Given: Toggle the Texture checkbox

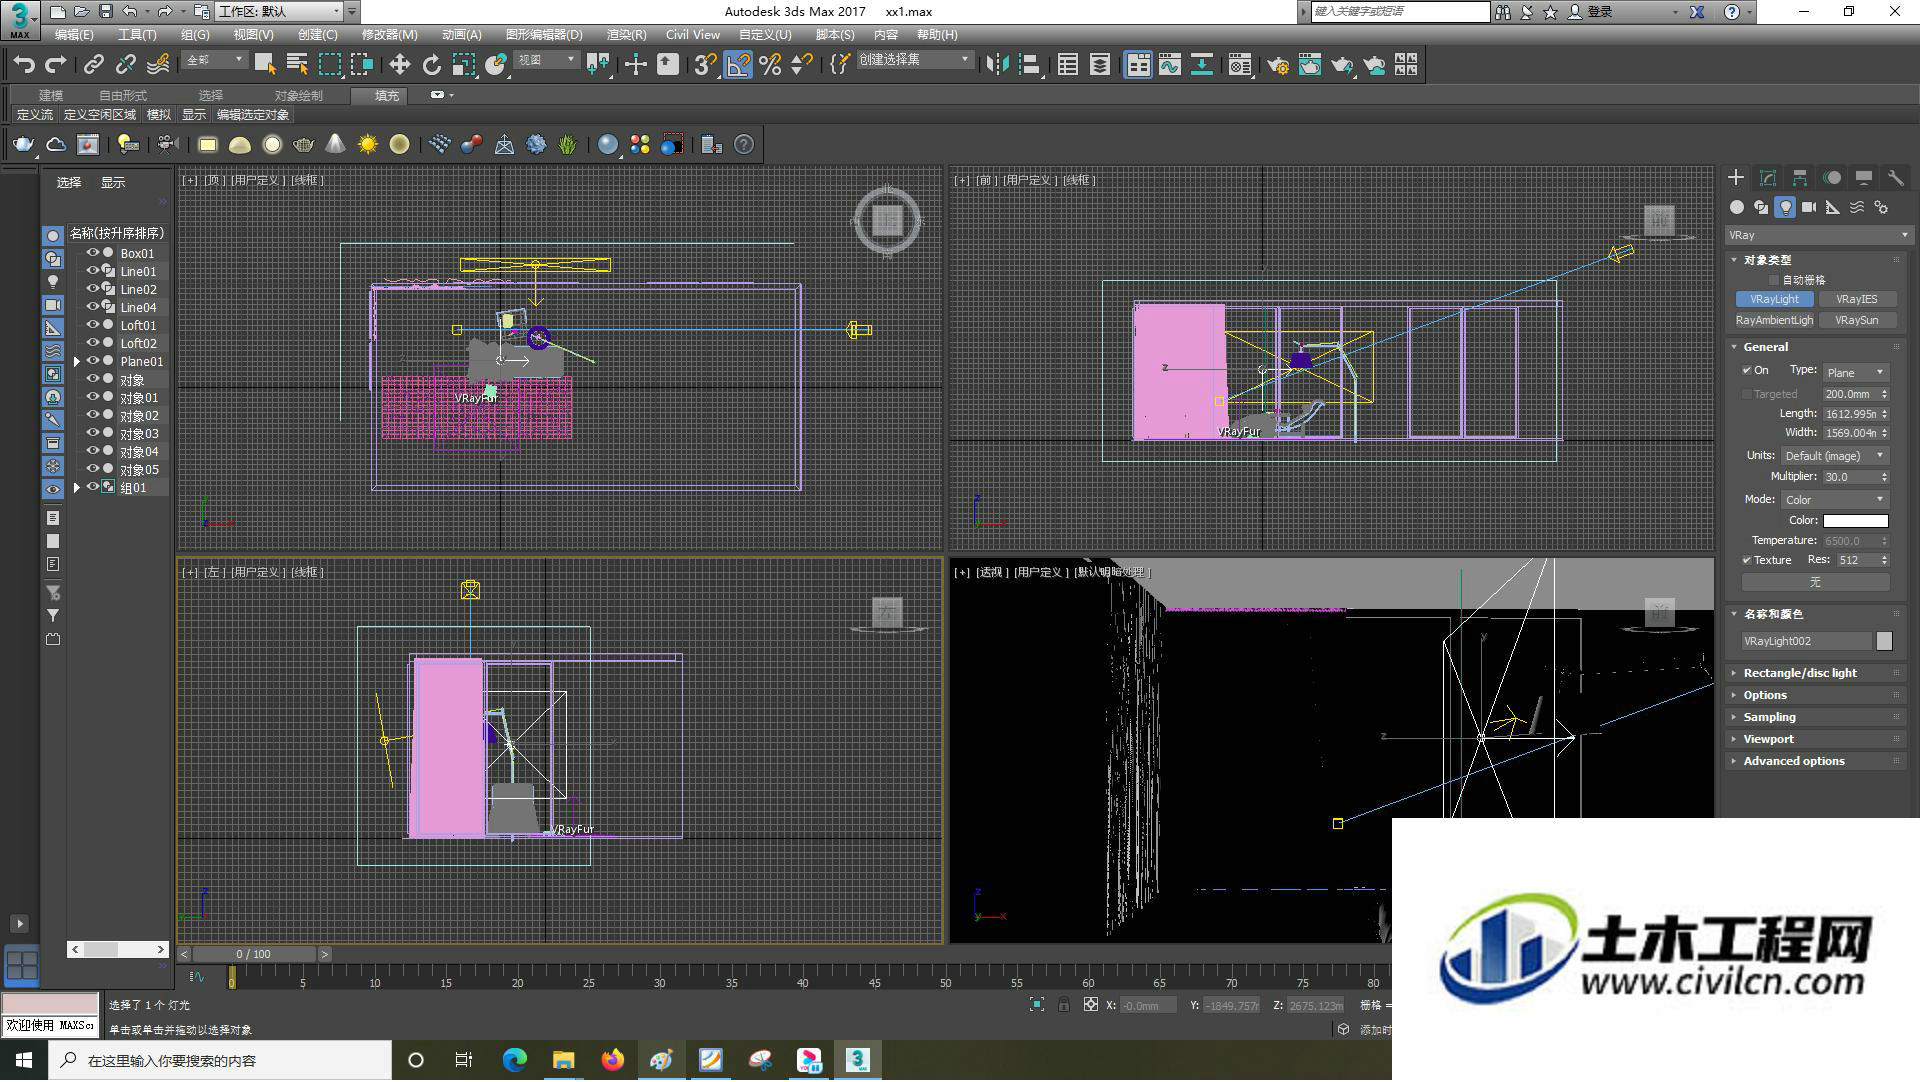Looking at the screenshot, I should pos(1747,560).
